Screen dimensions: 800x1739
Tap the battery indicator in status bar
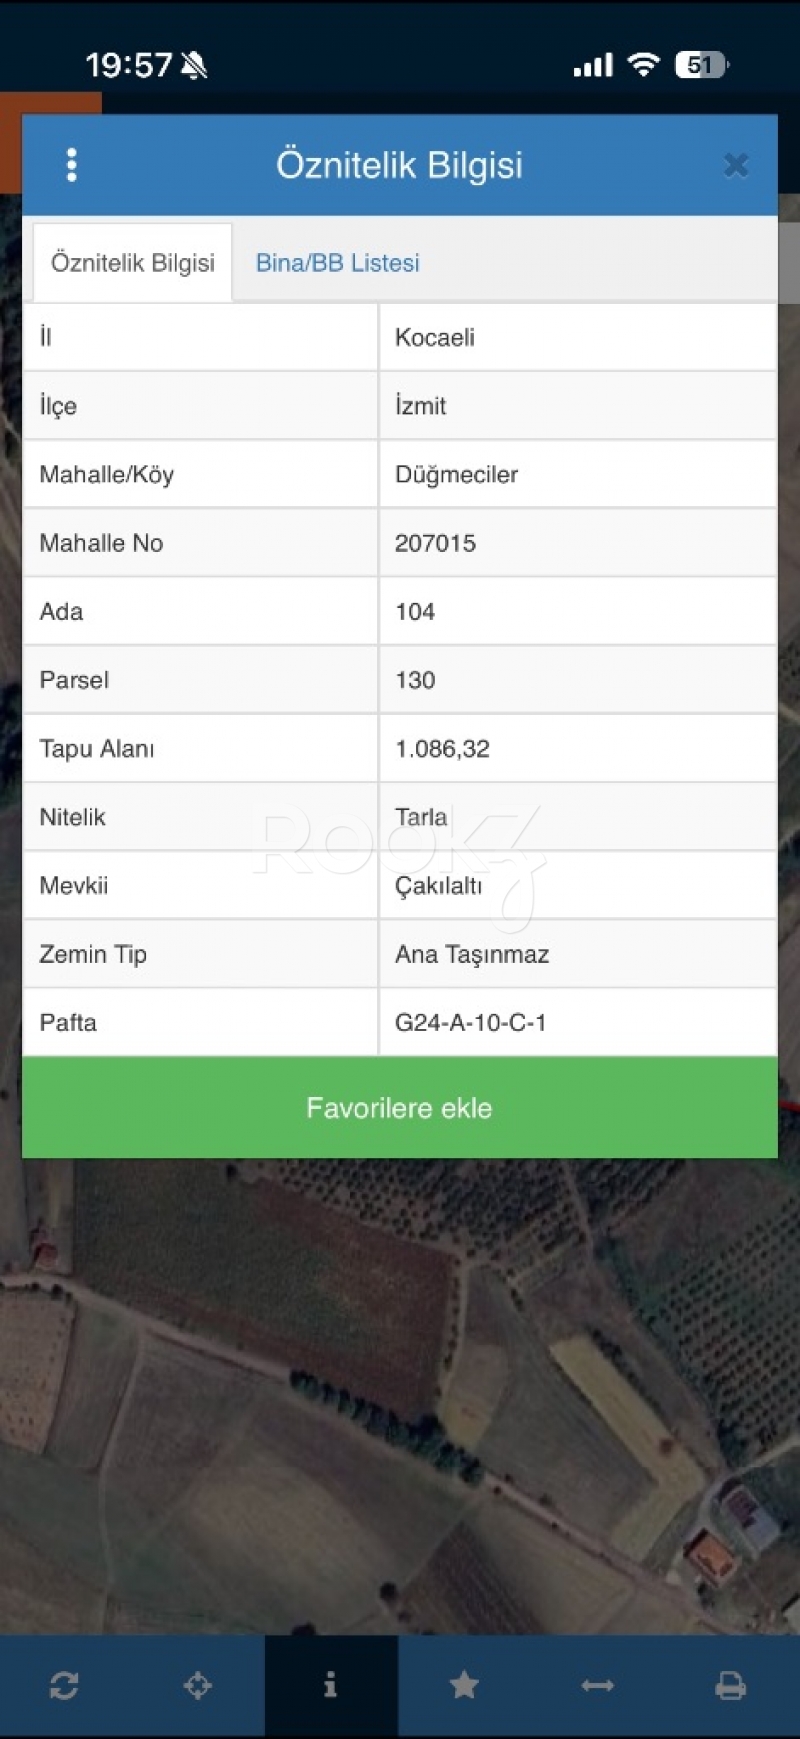click(x=702, y=65)
